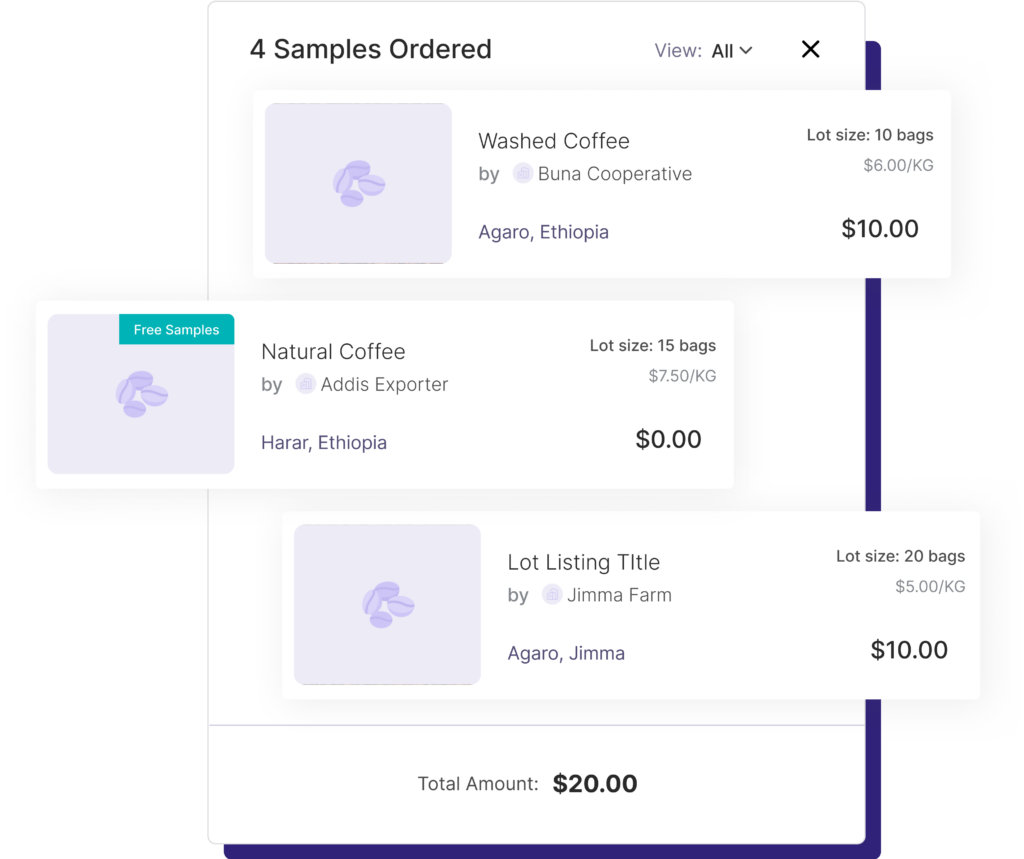Open the Washed Coffee thumbnail image

pos(358,183)
